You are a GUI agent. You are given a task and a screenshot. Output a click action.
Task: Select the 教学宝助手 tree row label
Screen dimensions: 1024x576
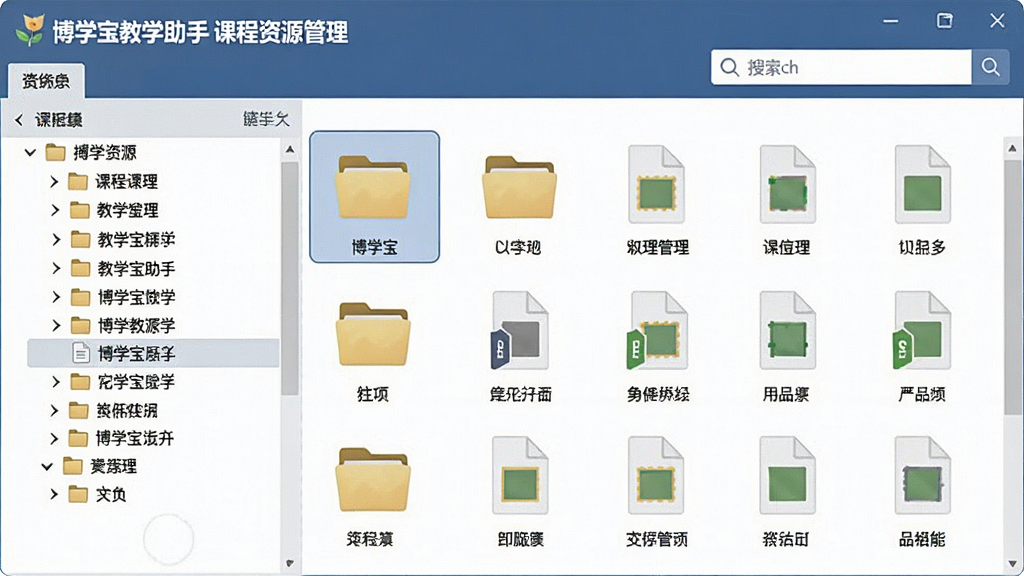pyautogui.click(x=136, y=268)
